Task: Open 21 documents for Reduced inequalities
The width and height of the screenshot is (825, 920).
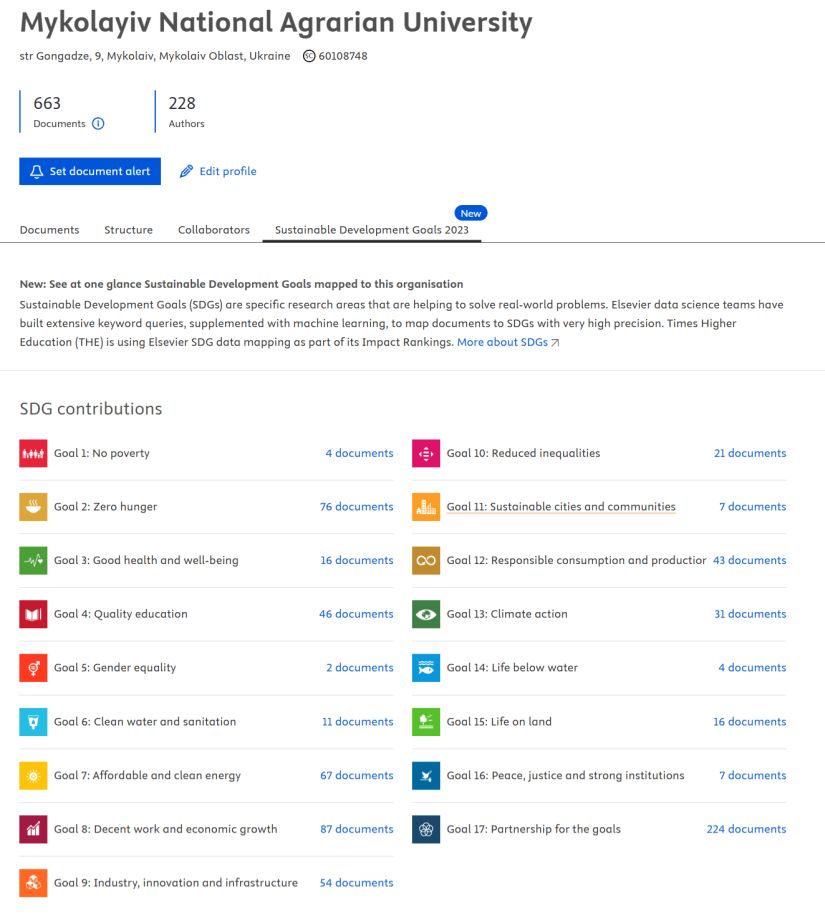Action: tap(750, 453)
